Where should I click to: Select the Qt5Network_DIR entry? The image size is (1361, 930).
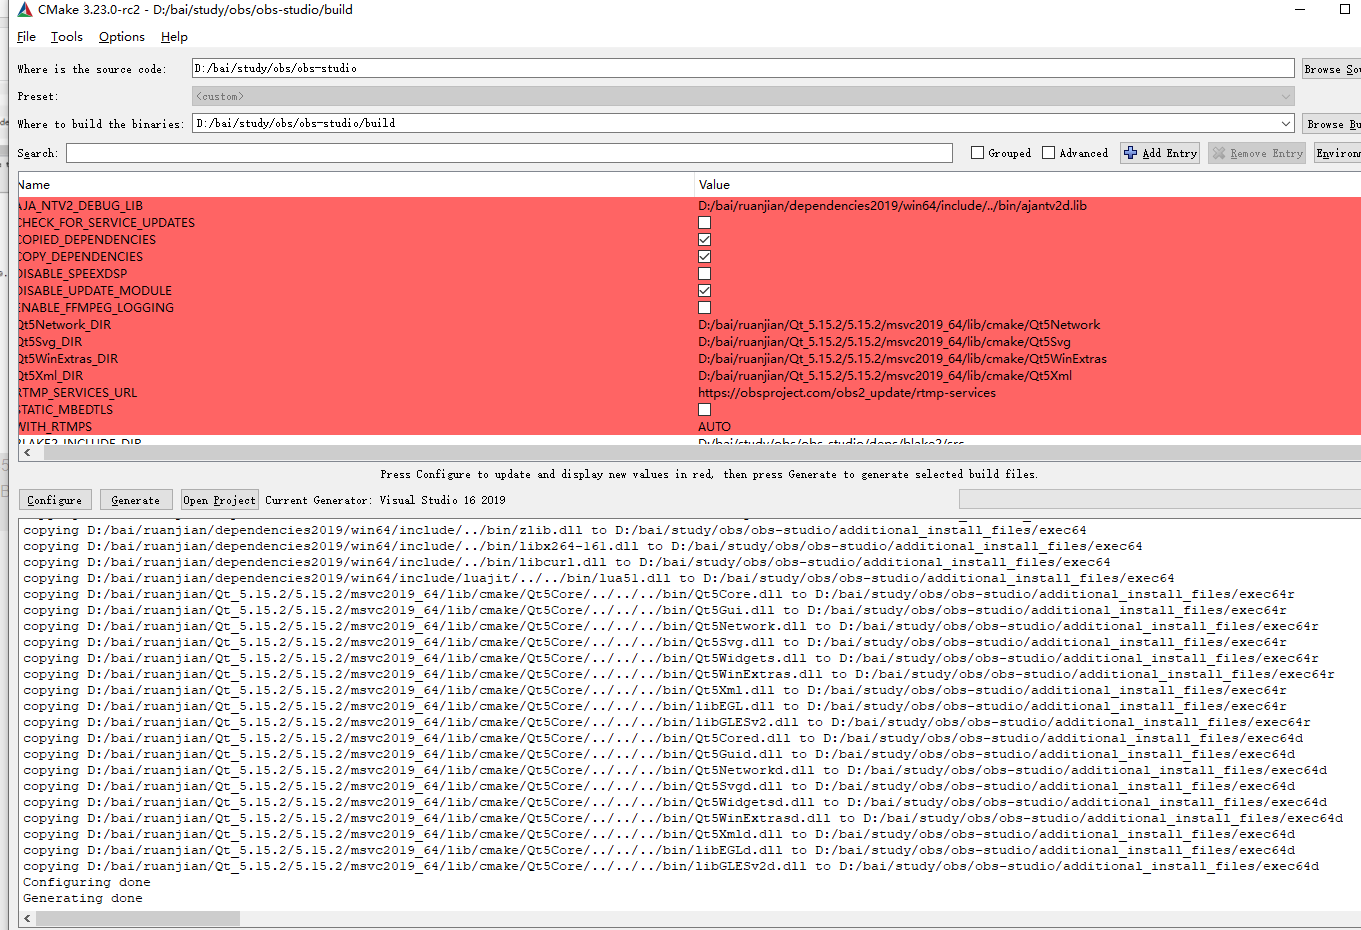[x=64, y=325]
